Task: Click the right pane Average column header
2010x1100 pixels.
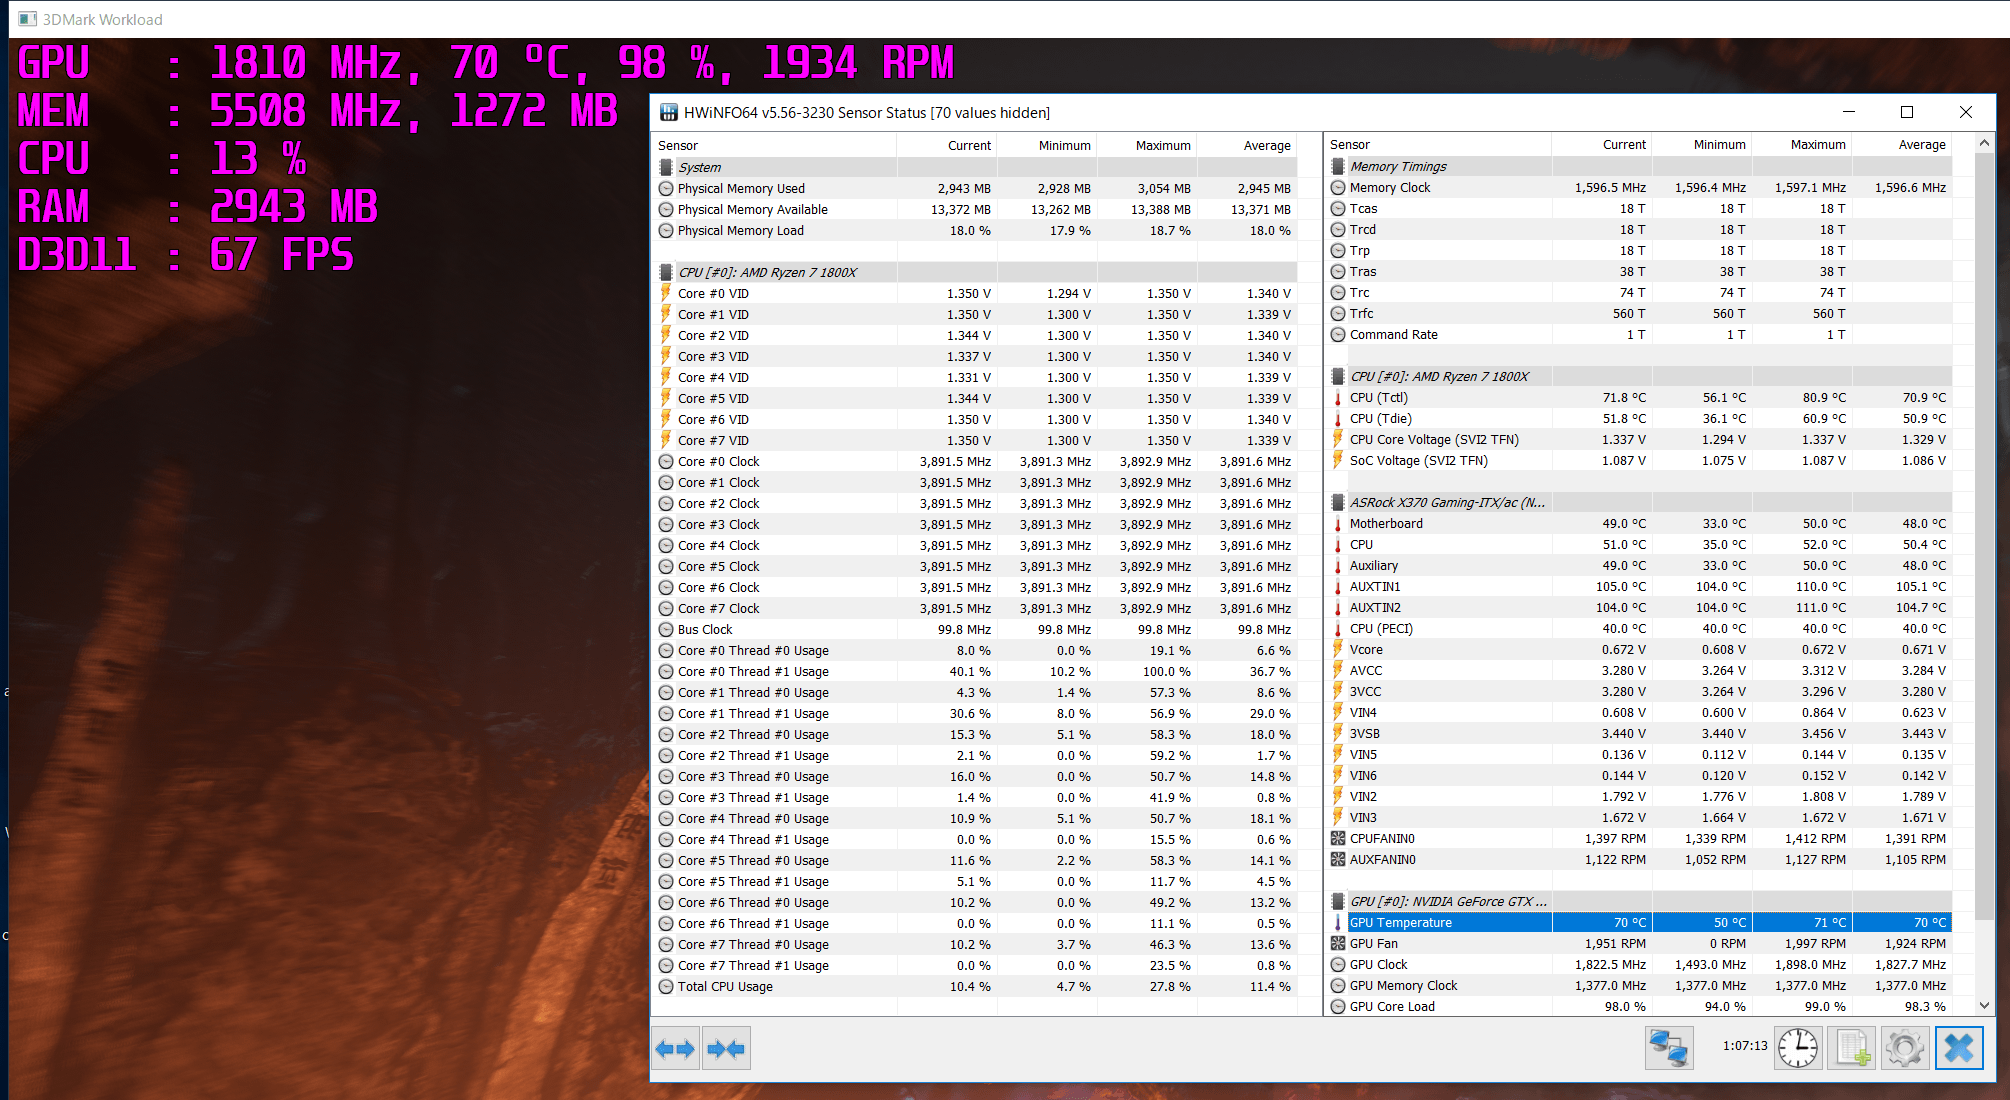Action: tap(1921, 144)
